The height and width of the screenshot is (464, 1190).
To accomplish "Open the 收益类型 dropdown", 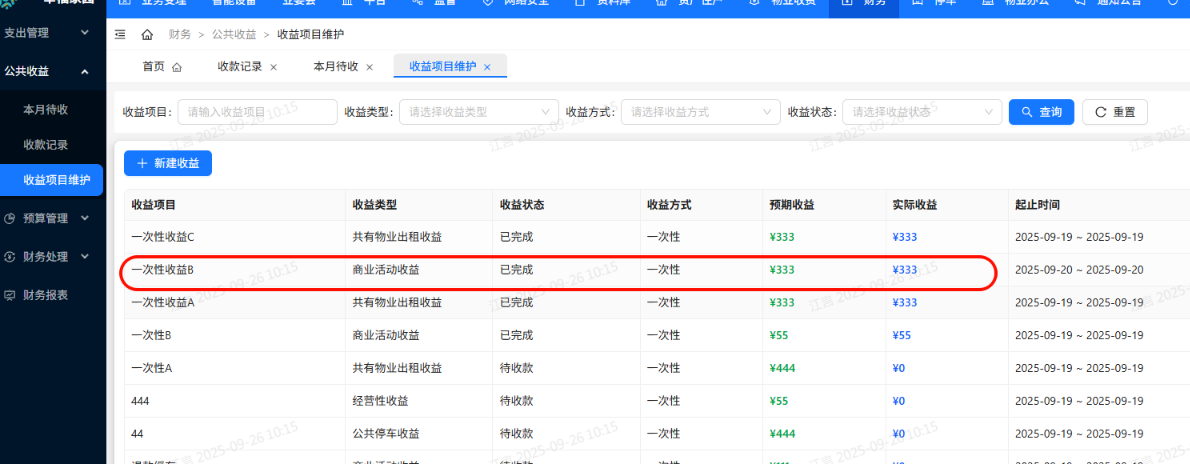I will click(478, 112).
